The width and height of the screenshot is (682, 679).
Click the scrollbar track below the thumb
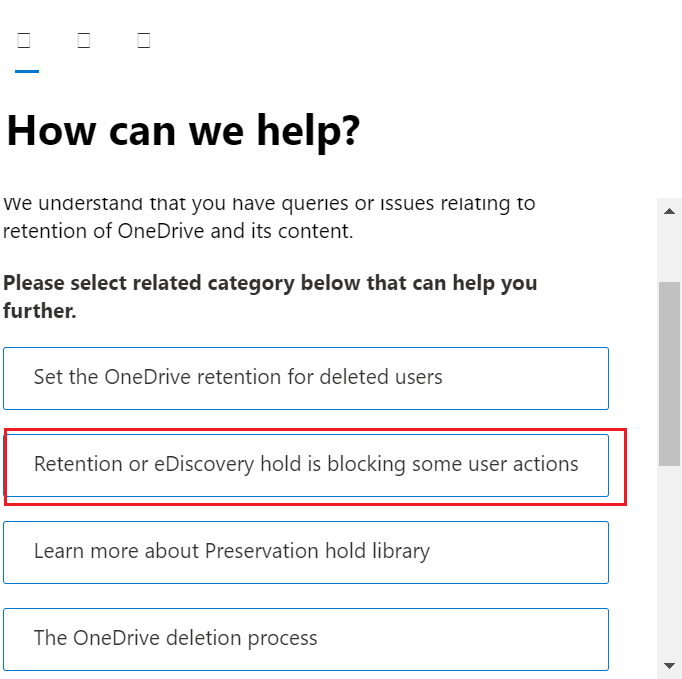(x=669, y=561)
